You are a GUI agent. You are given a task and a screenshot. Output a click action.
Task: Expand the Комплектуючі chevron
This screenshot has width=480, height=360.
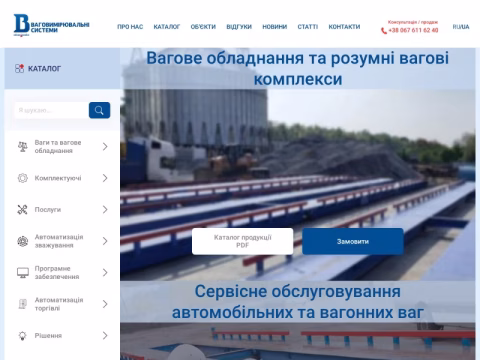105,178
